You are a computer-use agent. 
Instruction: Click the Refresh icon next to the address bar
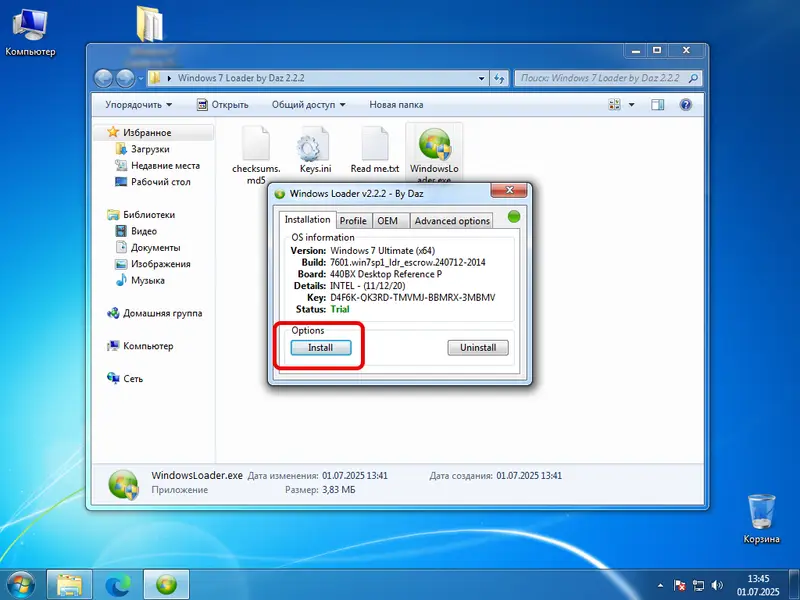pyautogui.click(x=498, y=77)
